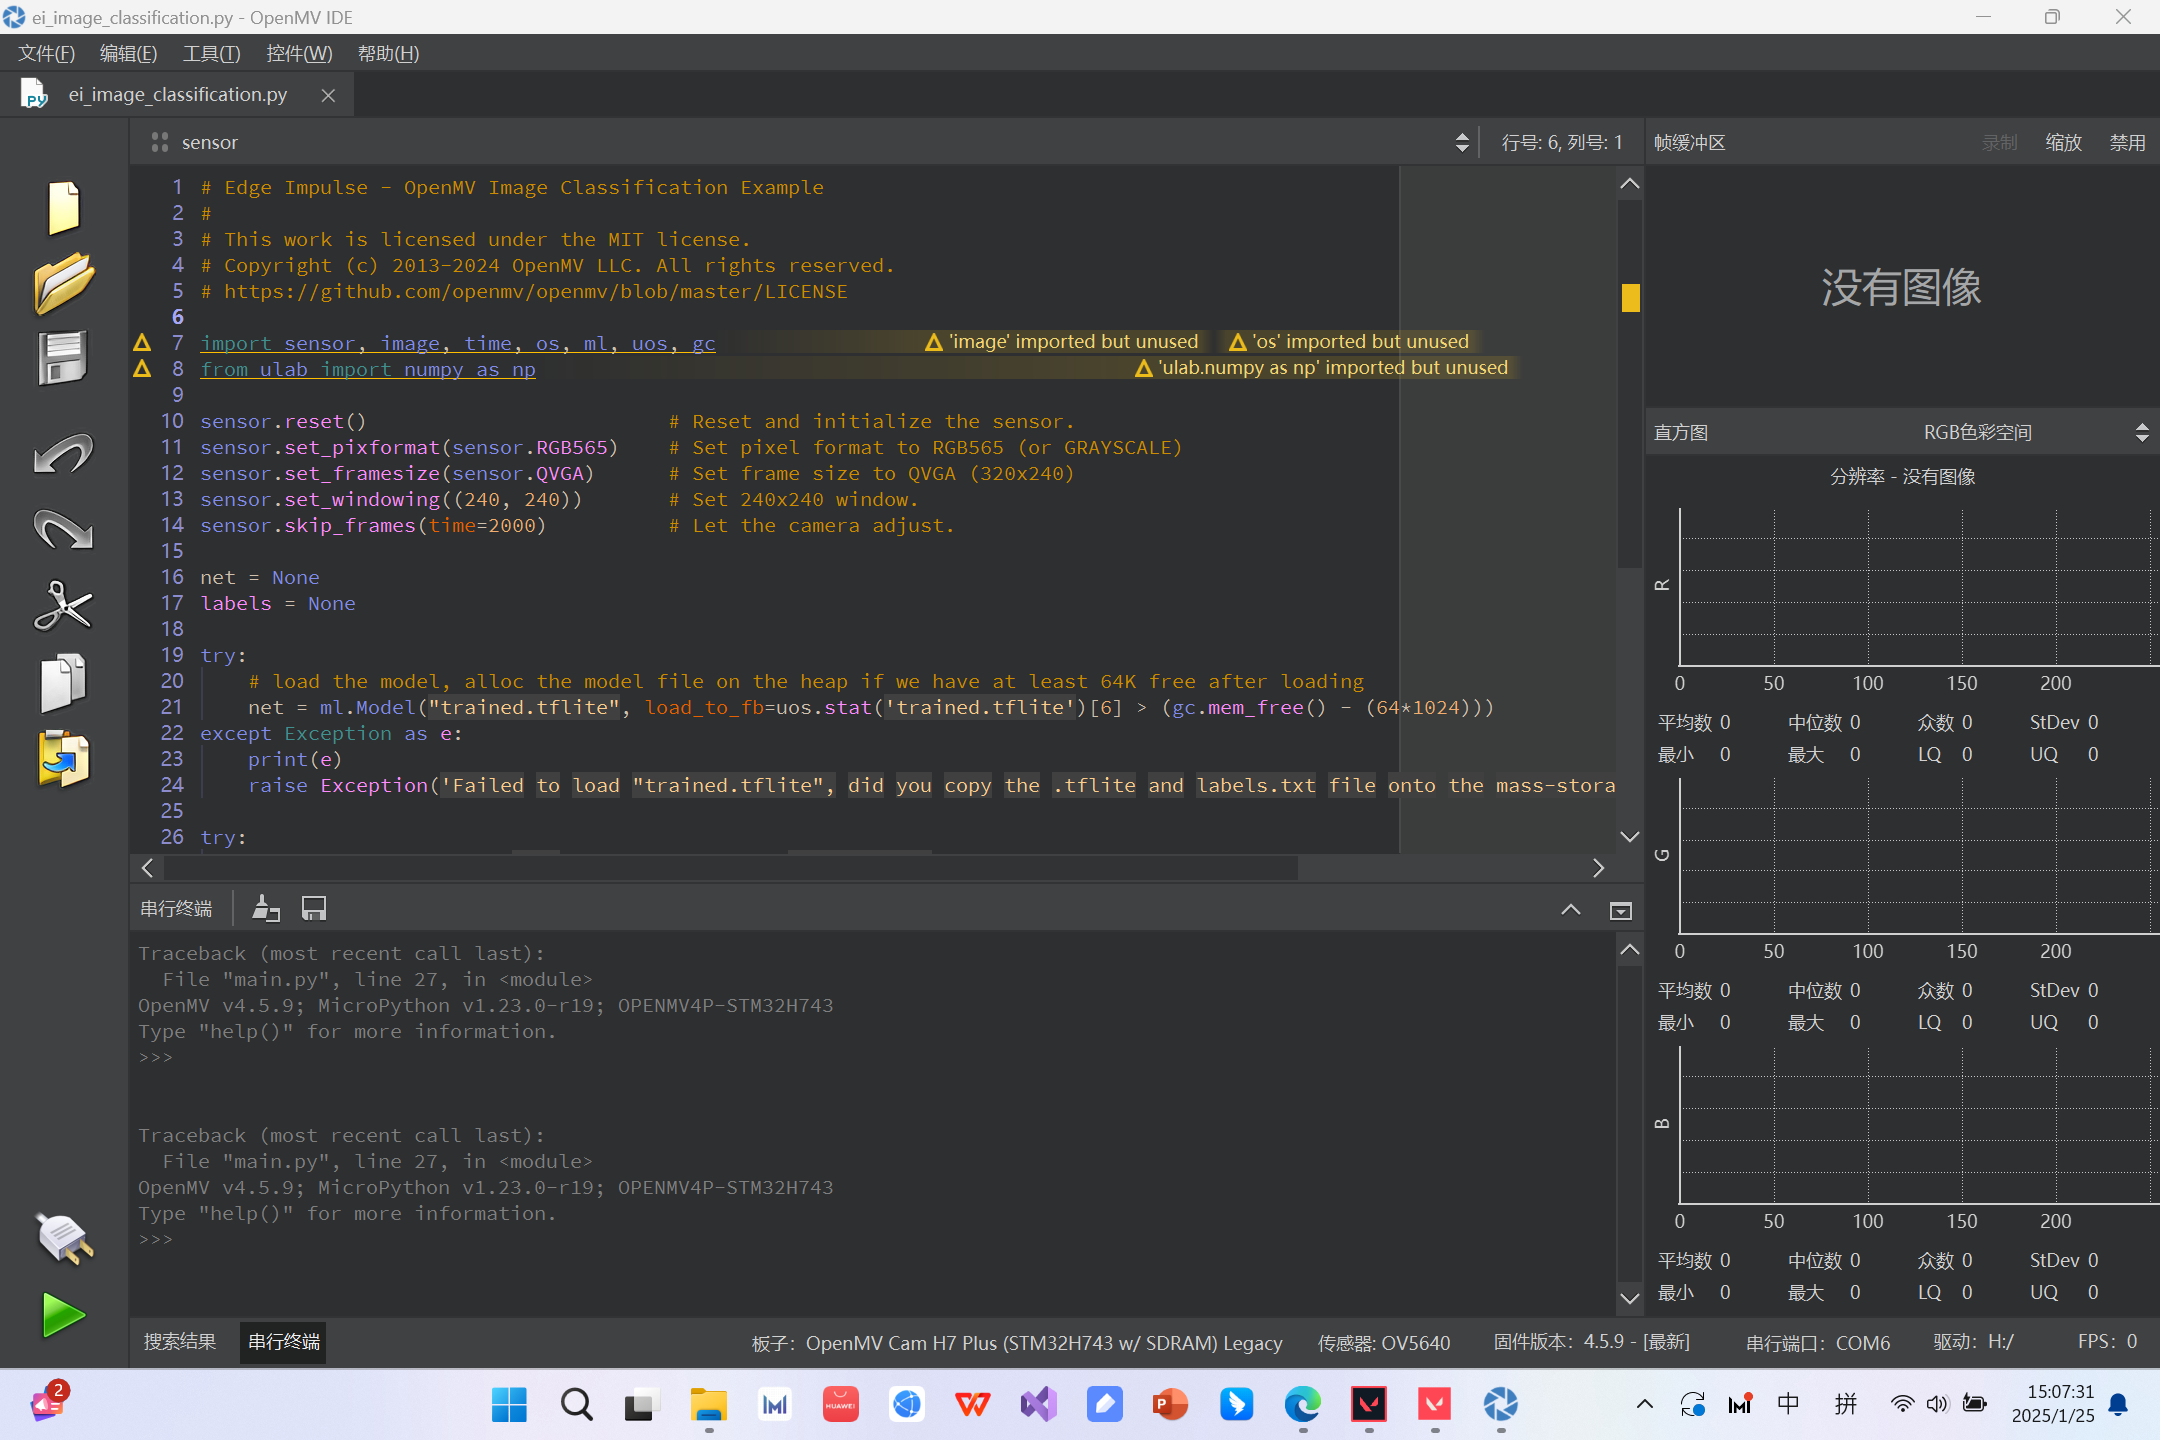Click the 禁用 disable button
2160x1440 pixels.
point(2127,142)
